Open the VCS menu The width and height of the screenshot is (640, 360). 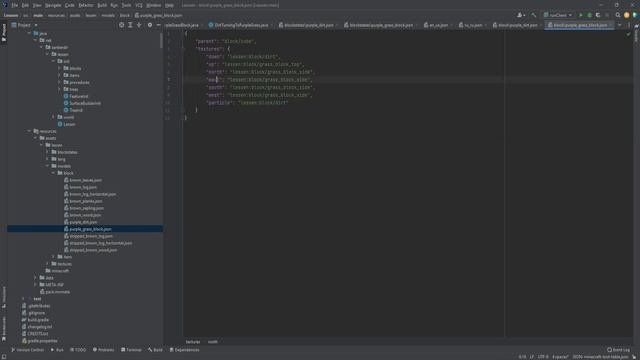click(139, 5)
